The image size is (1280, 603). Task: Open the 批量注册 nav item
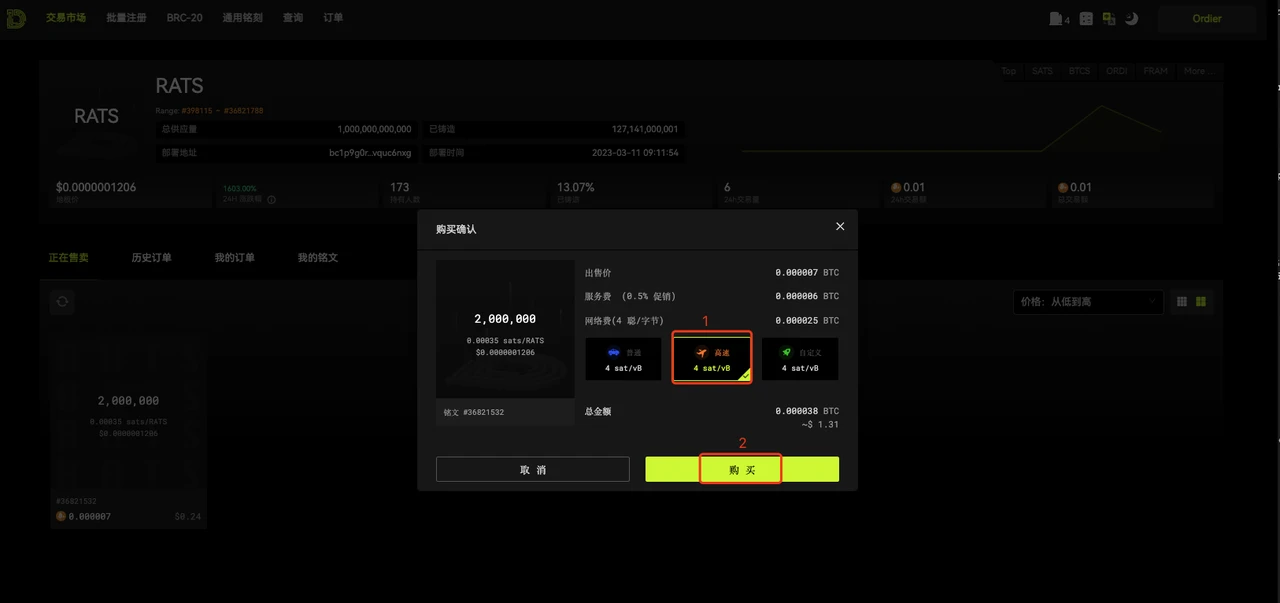126,18
